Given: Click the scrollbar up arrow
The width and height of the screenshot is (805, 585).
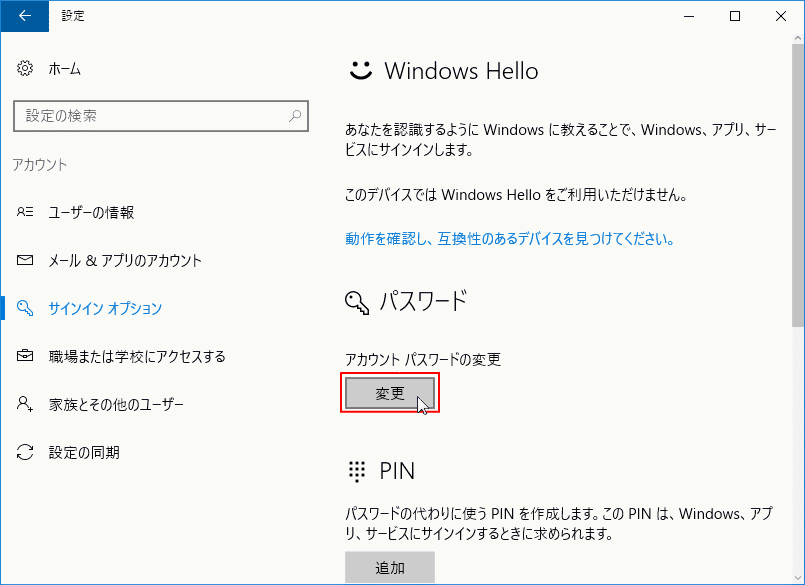Looking at the screenshot, I should point(798,38).
